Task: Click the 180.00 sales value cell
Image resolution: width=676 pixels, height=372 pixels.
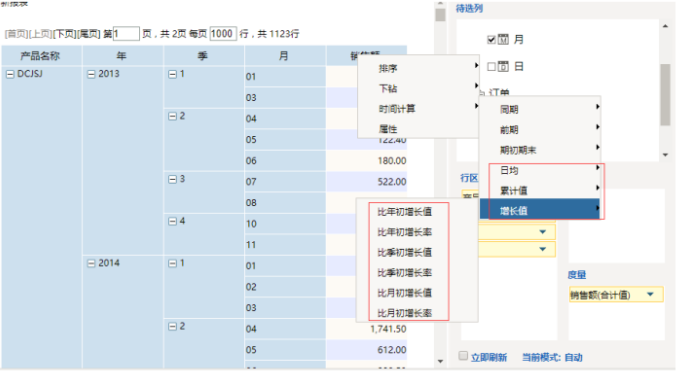Action: coord(366,161)
